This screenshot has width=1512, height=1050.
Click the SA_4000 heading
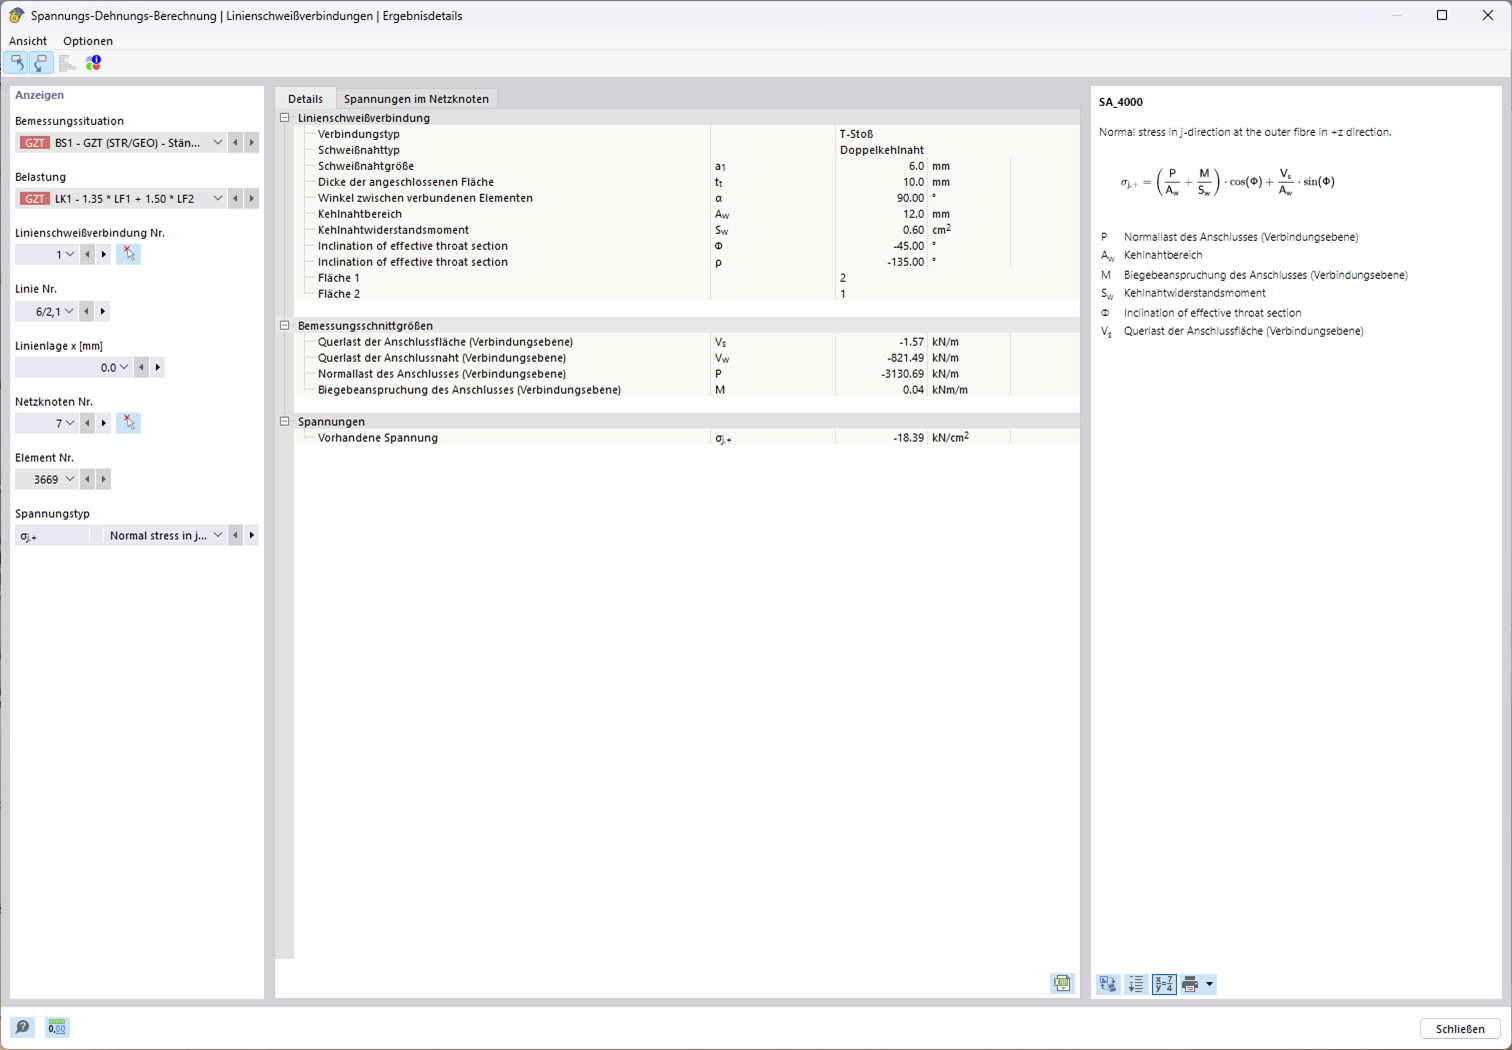click(1121, 102)
